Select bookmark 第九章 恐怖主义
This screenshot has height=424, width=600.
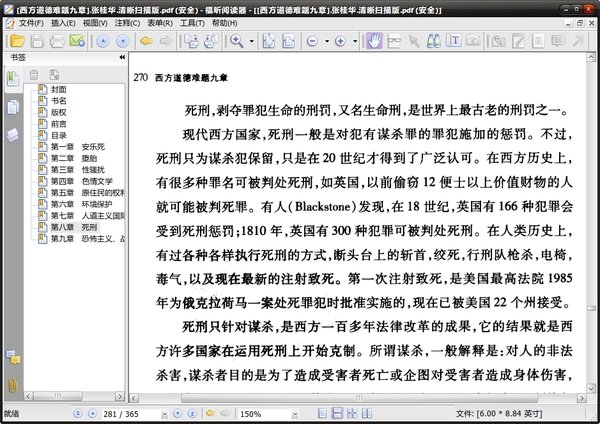pyautogui.click(x=74, y=238)
